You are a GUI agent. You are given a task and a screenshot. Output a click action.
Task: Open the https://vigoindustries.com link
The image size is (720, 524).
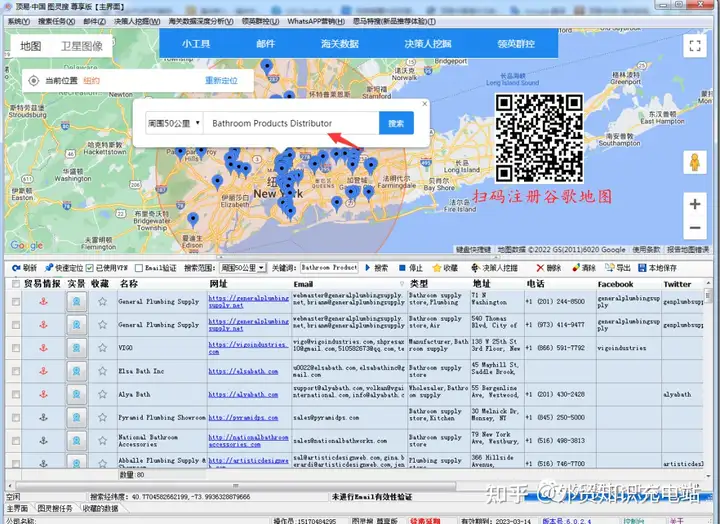(x=248, y=348)
